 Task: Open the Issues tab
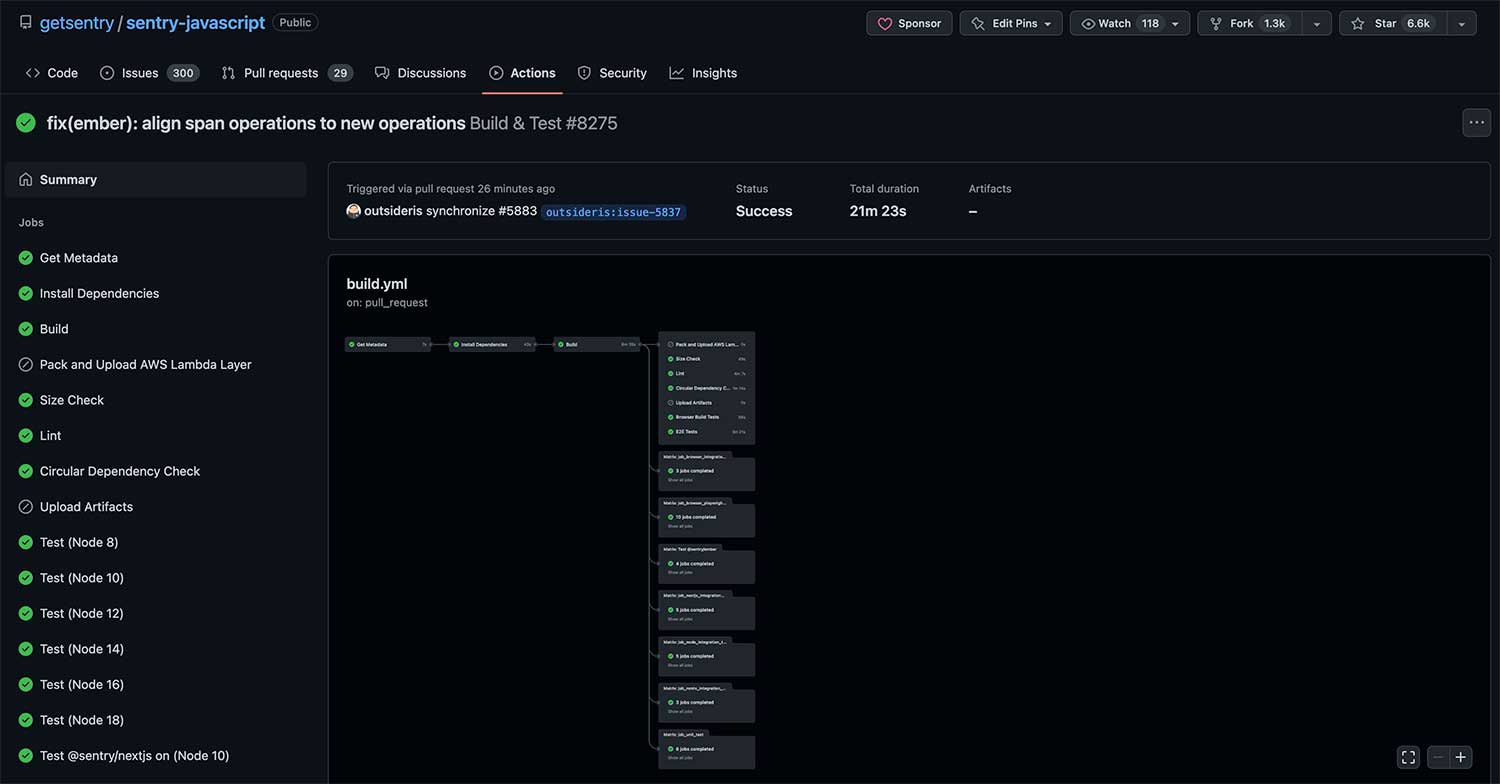point(149,73)
